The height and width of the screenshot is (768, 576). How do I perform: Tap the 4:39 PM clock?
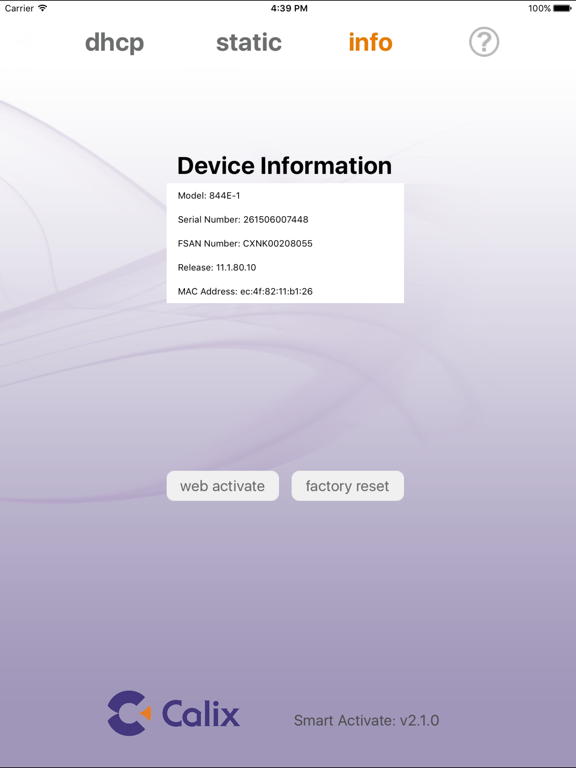(x=289, y=8)
